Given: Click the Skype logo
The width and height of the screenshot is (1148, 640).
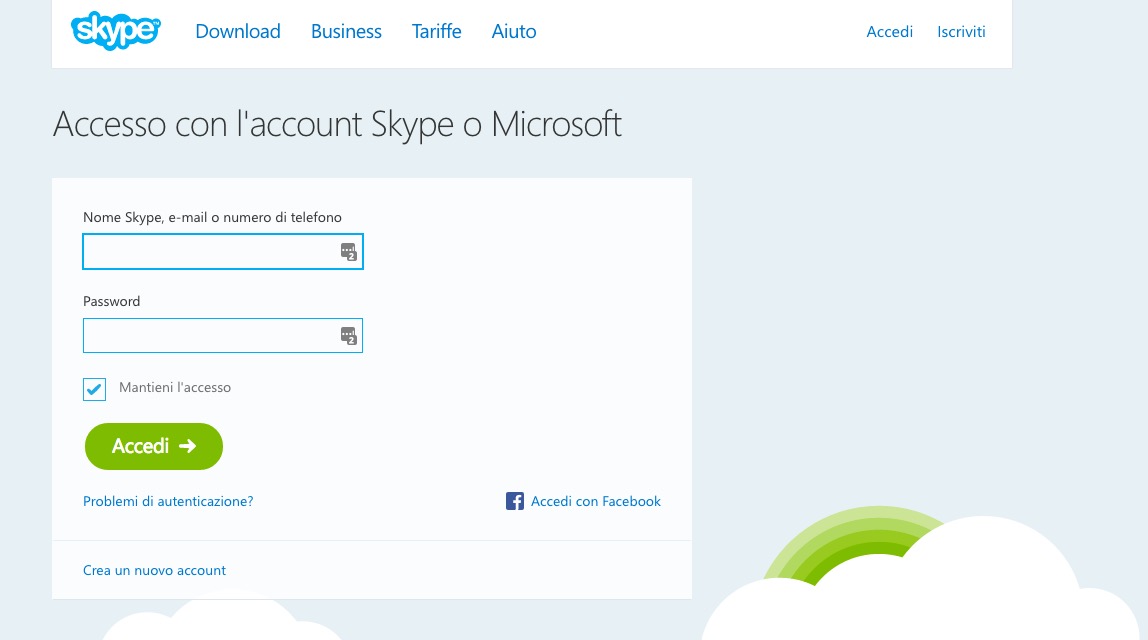Looking at the screenshot, I should pos(115,31).
